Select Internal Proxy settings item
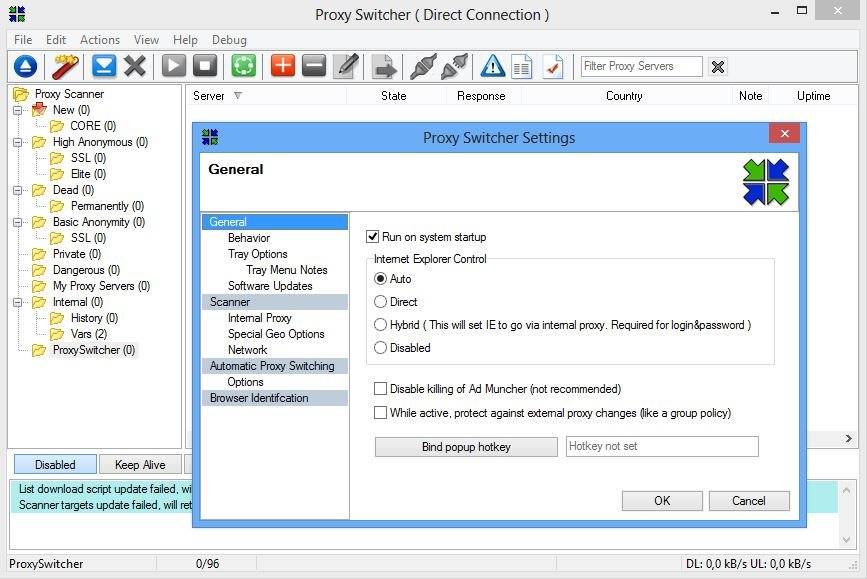867x579 pixels. [259, 318]
